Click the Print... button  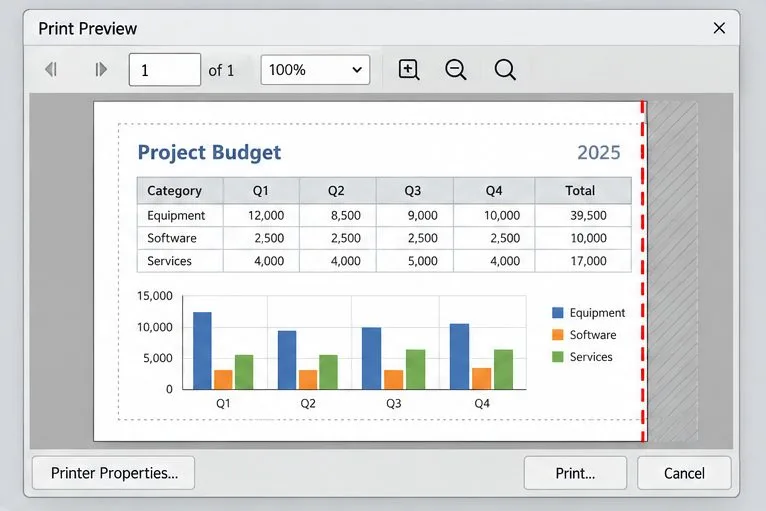[575, 473]
